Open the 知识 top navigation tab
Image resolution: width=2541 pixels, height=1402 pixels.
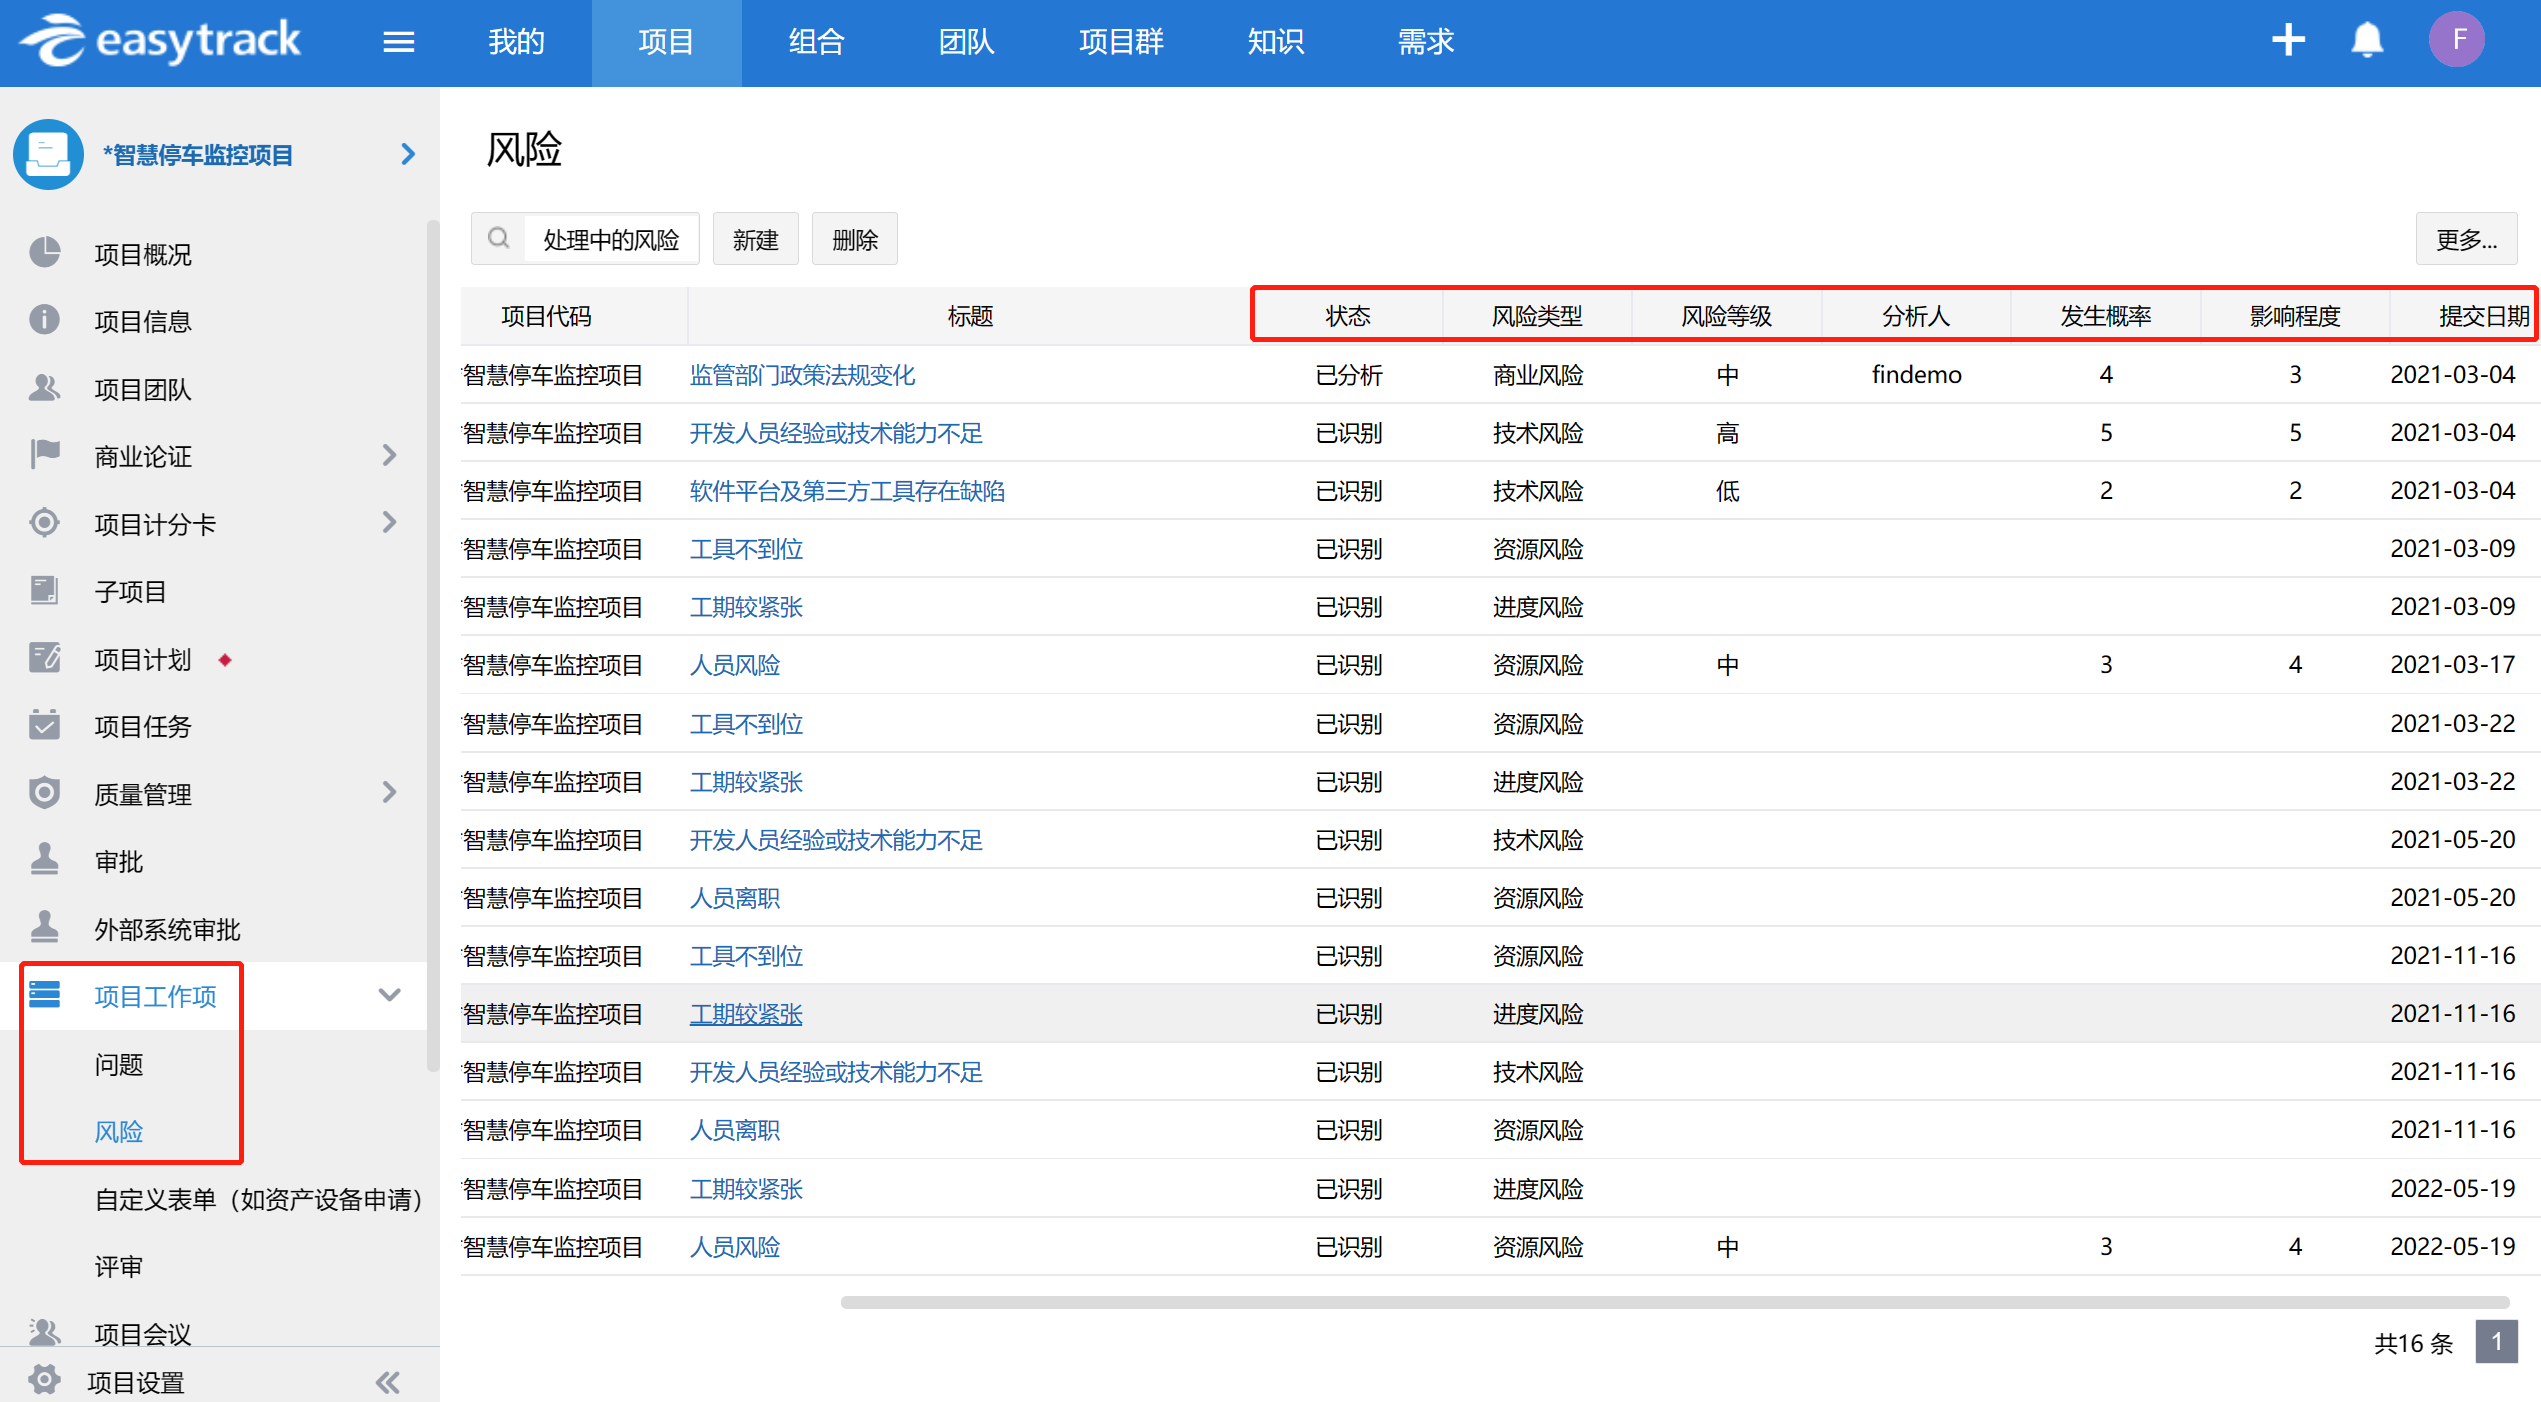1275,42
